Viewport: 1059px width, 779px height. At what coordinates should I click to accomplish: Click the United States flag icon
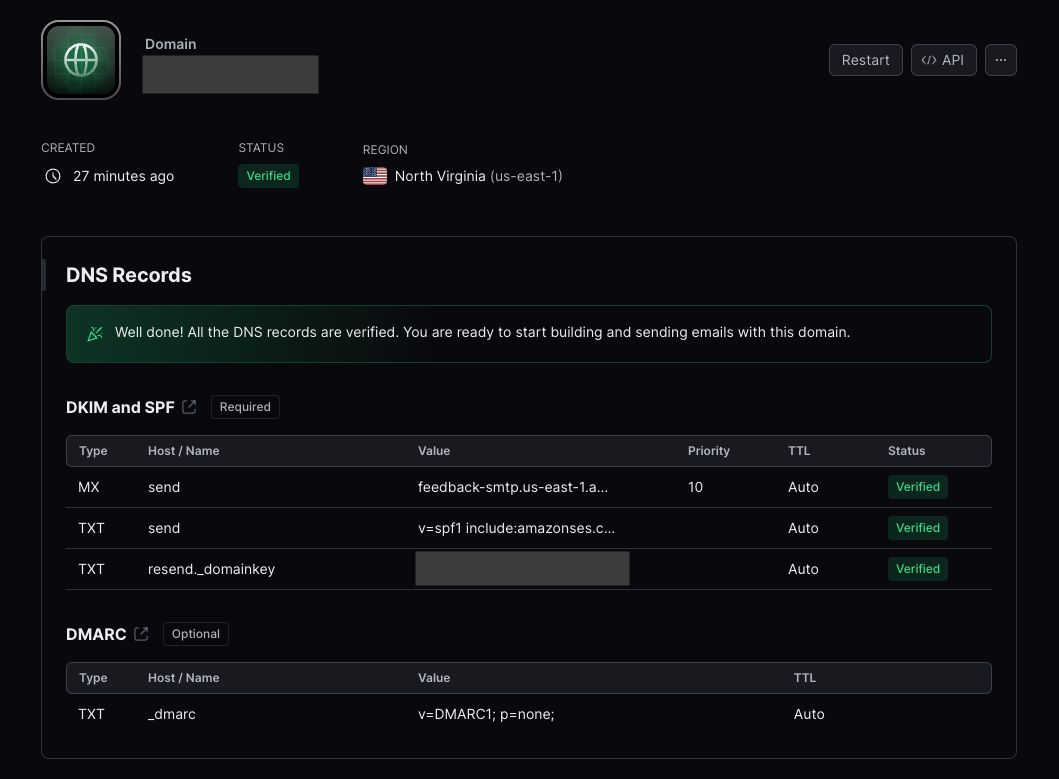[375, 176]
